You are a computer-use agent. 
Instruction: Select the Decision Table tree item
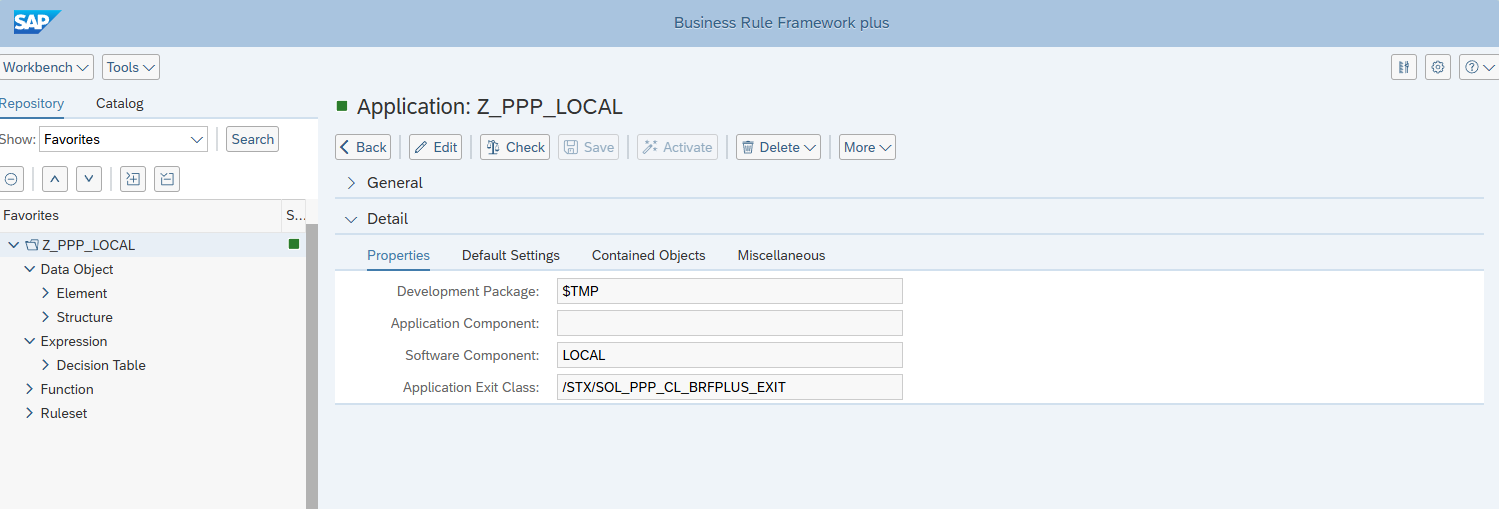(x=101, y=365)
